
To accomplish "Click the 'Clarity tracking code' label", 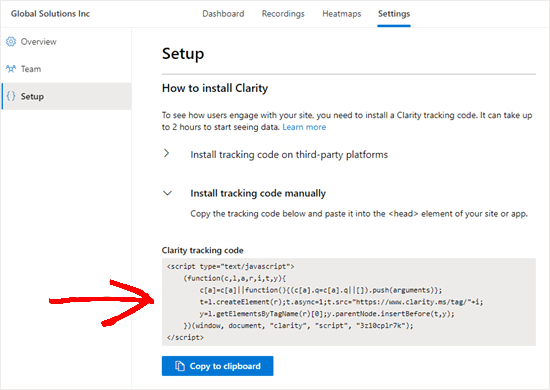I will pyautogui.click(x=203, y=250).
